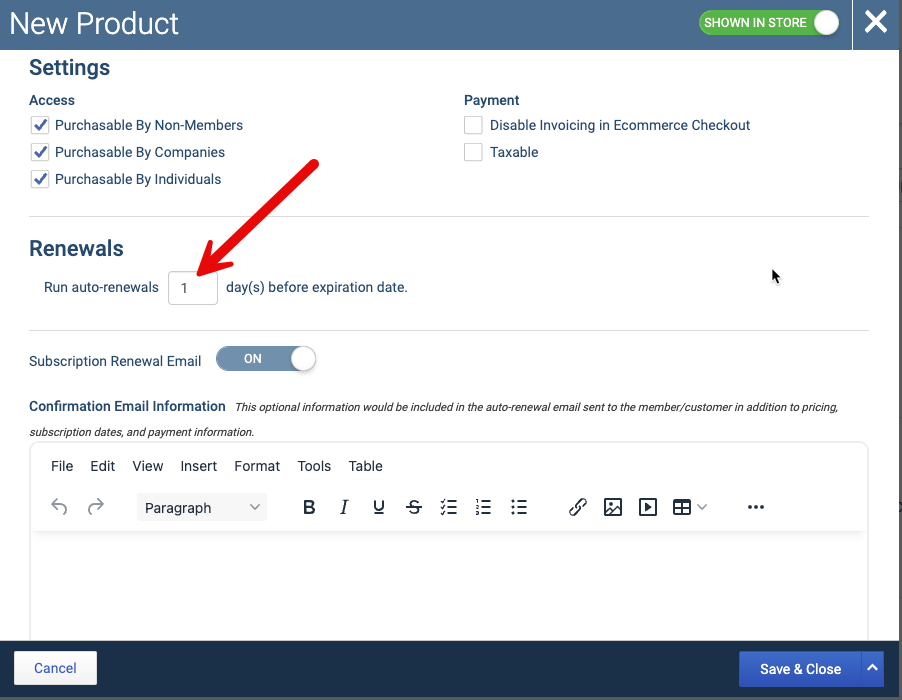Screen dimensions: 902x700
Task: Insert a numbered list
Action: tap(483, 507)
